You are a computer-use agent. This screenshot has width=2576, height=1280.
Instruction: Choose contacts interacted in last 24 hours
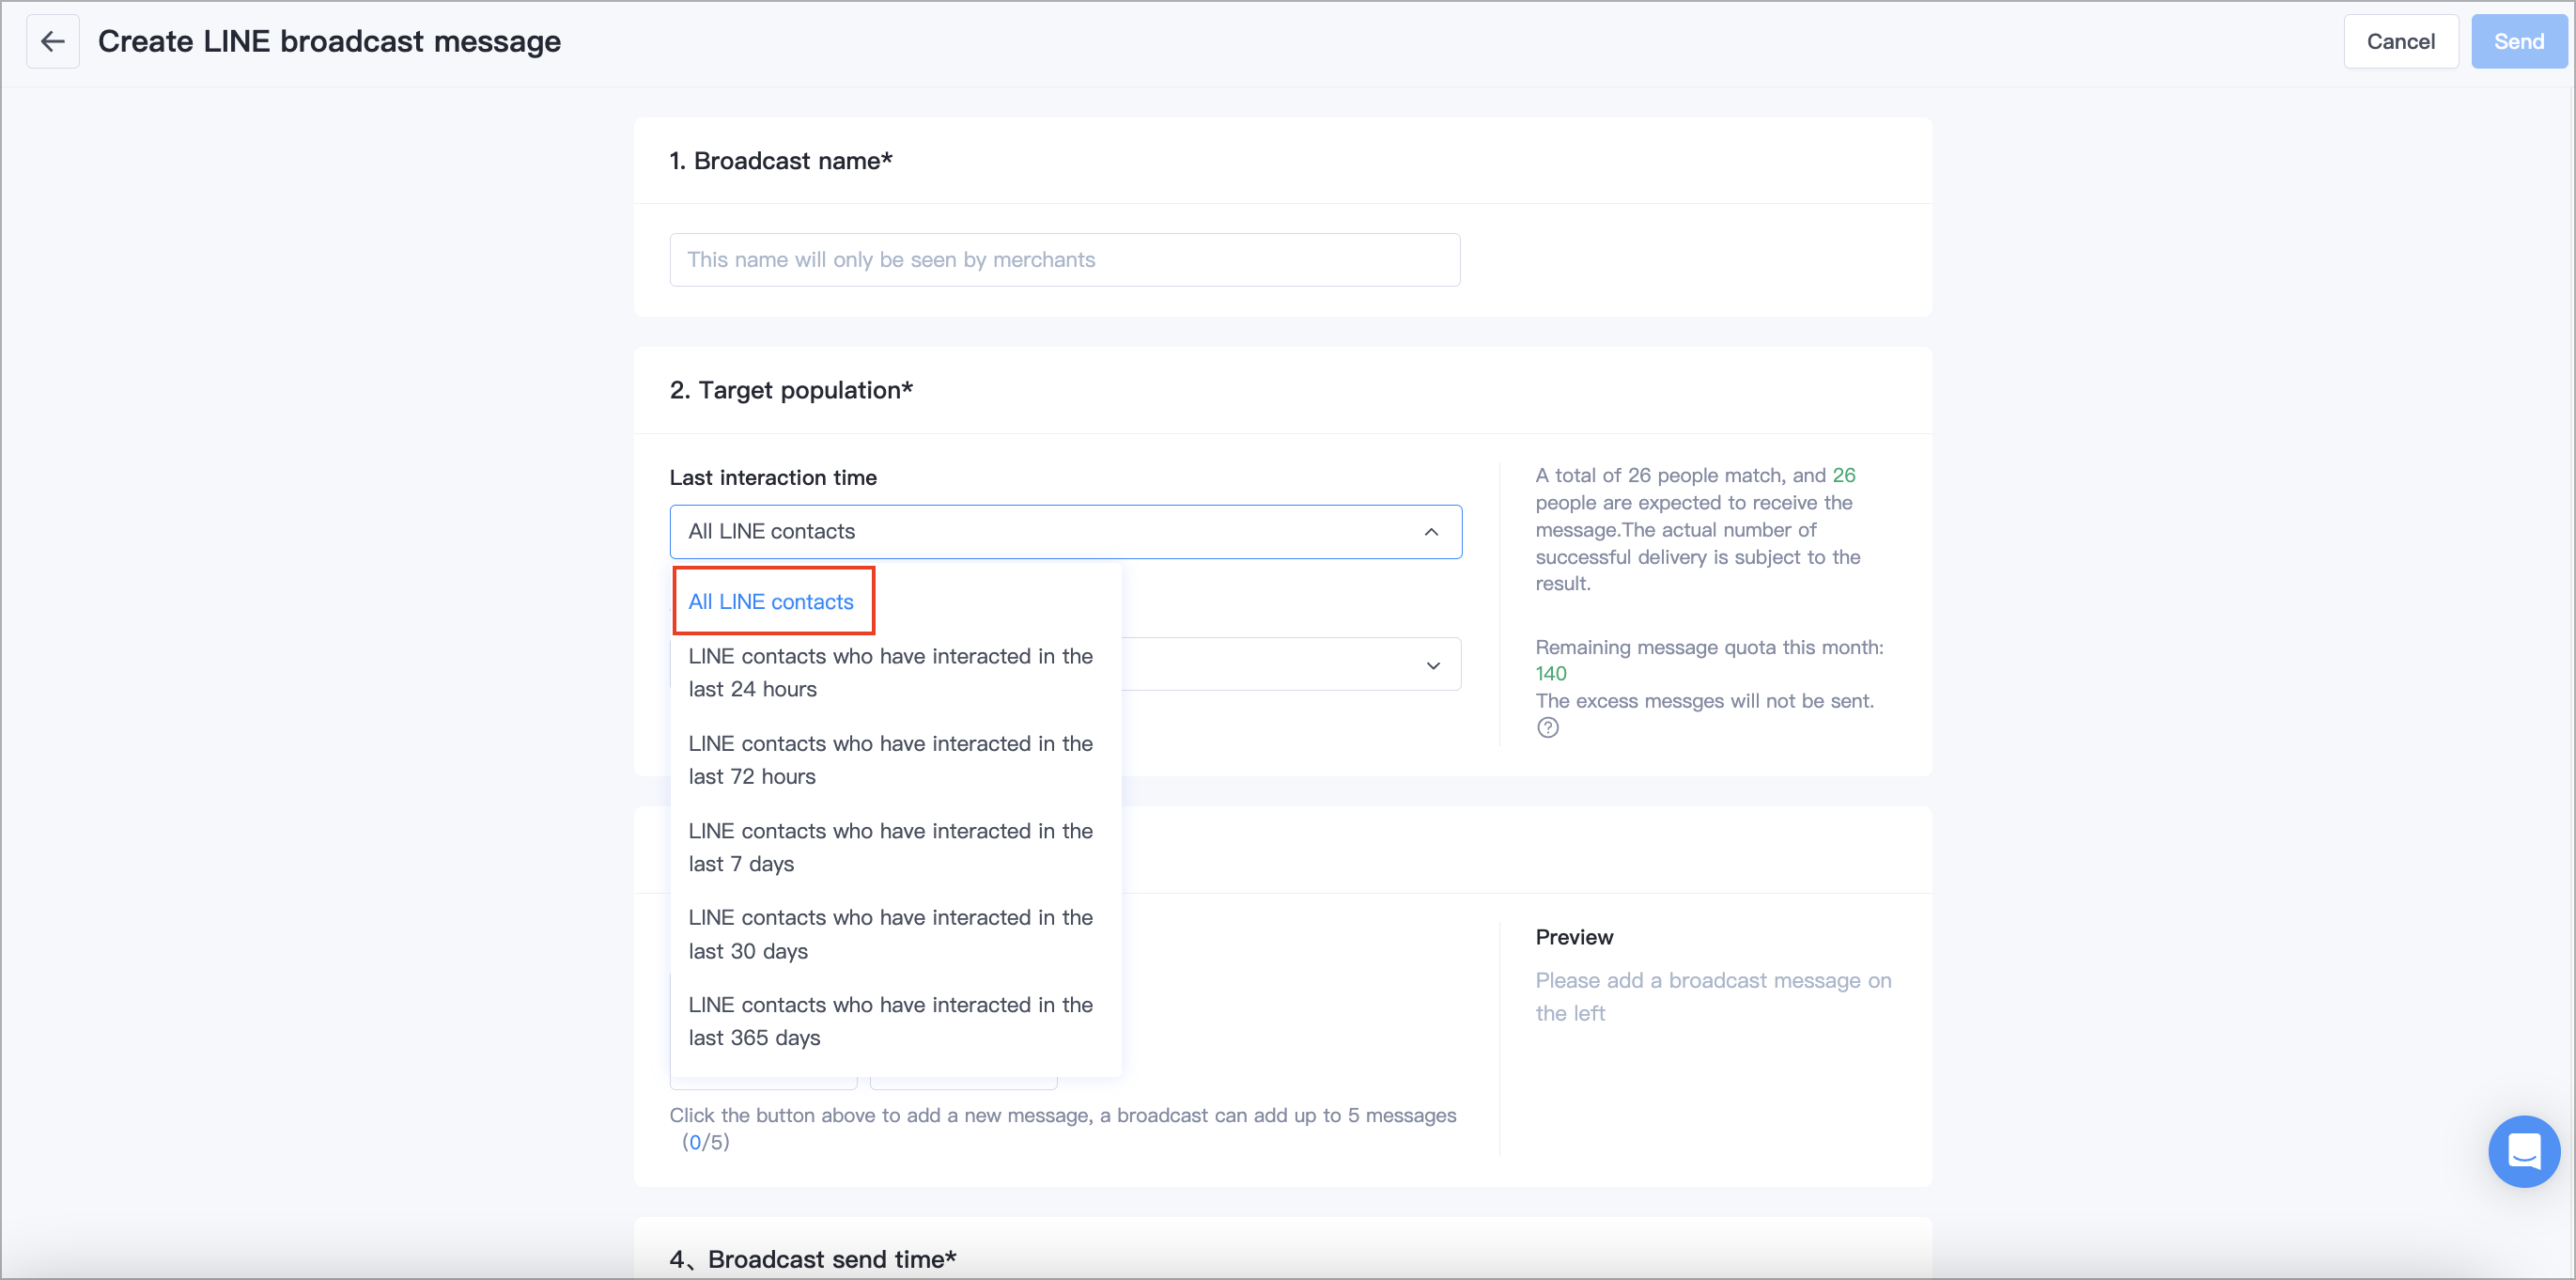pyautogui.click(x=890, y=672)
